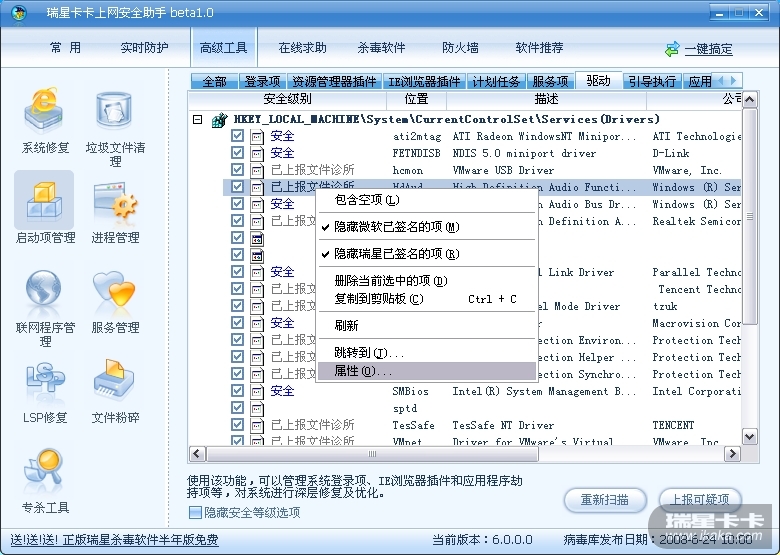The height and width of the screenshot is (555, 780).
Task: Uncheck the ati2mtag driver checkbox
Action: click(x=237, y=136)
